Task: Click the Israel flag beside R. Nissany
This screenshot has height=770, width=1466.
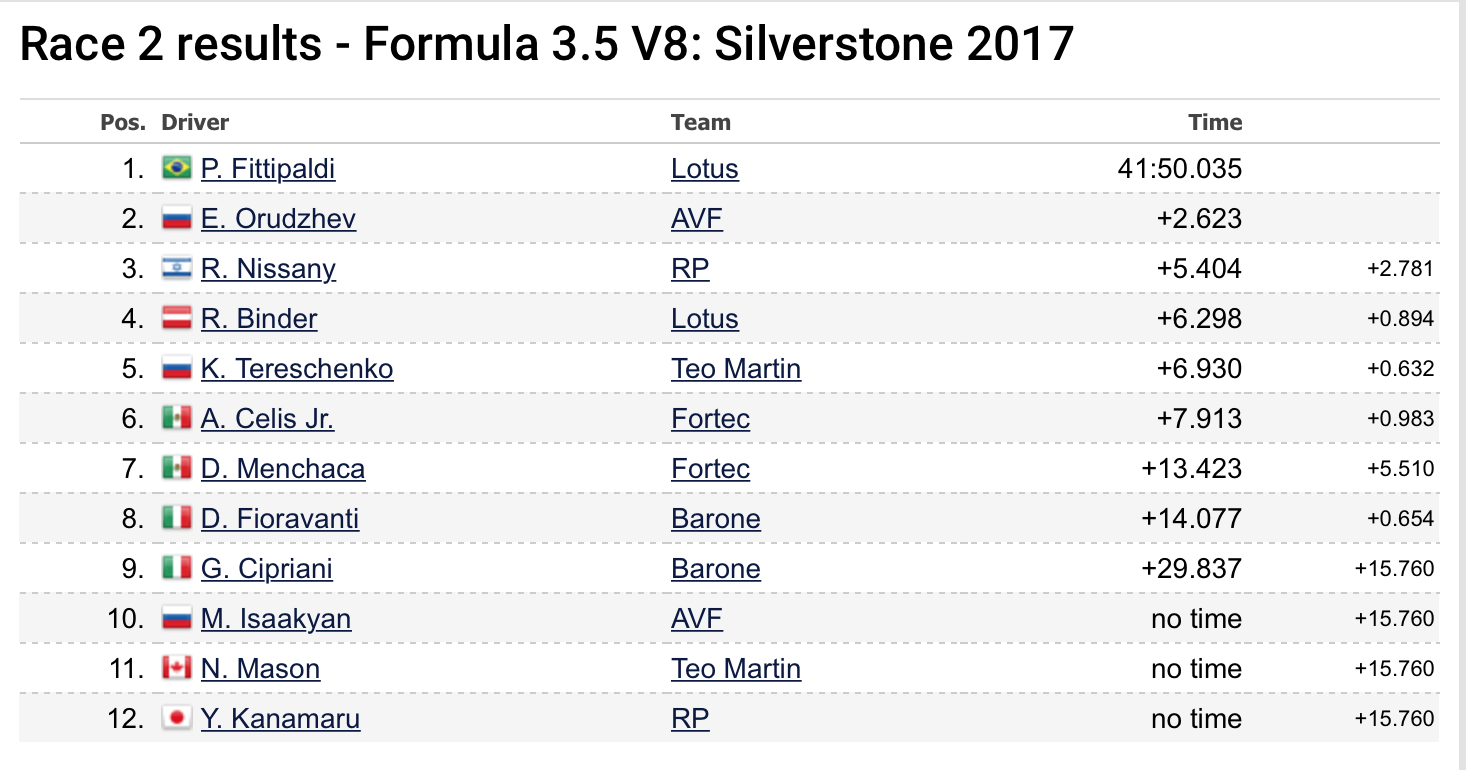Action: click(177, 268)
